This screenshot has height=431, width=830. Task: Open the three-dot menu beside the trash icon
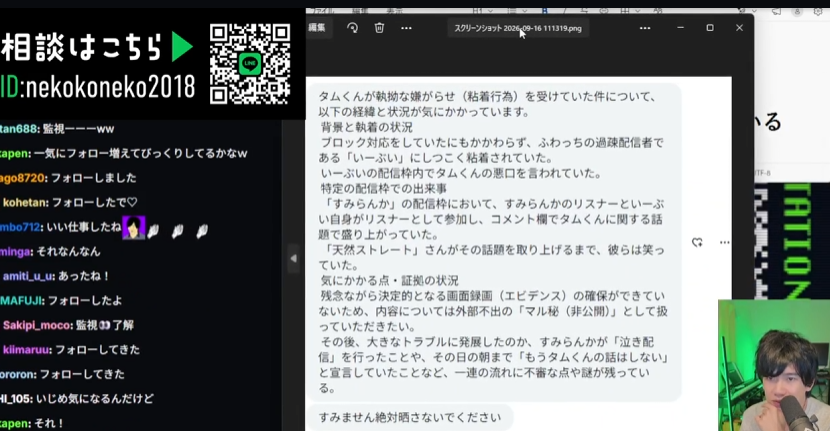(406, 28)
